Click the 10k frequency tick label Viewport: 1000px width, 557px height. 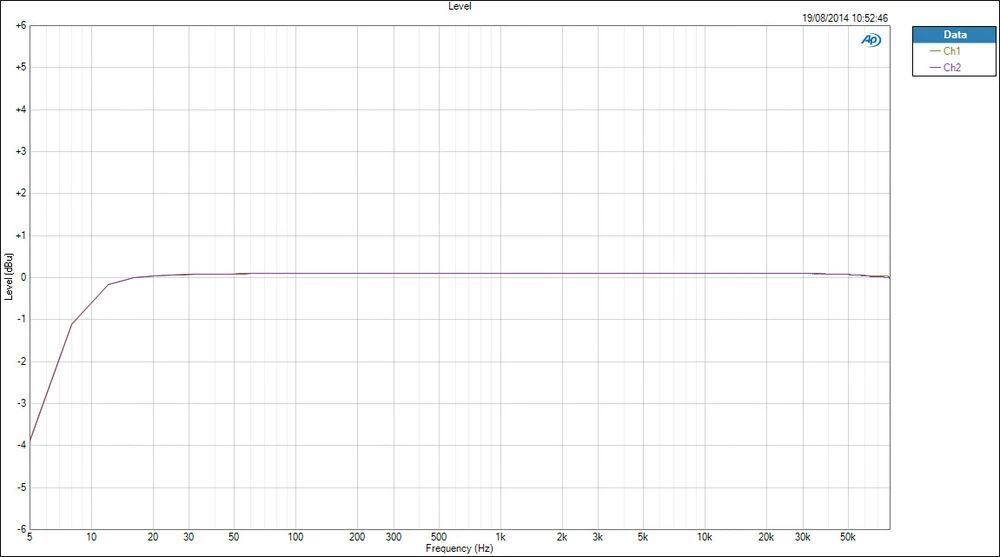(x=705, y=537)
